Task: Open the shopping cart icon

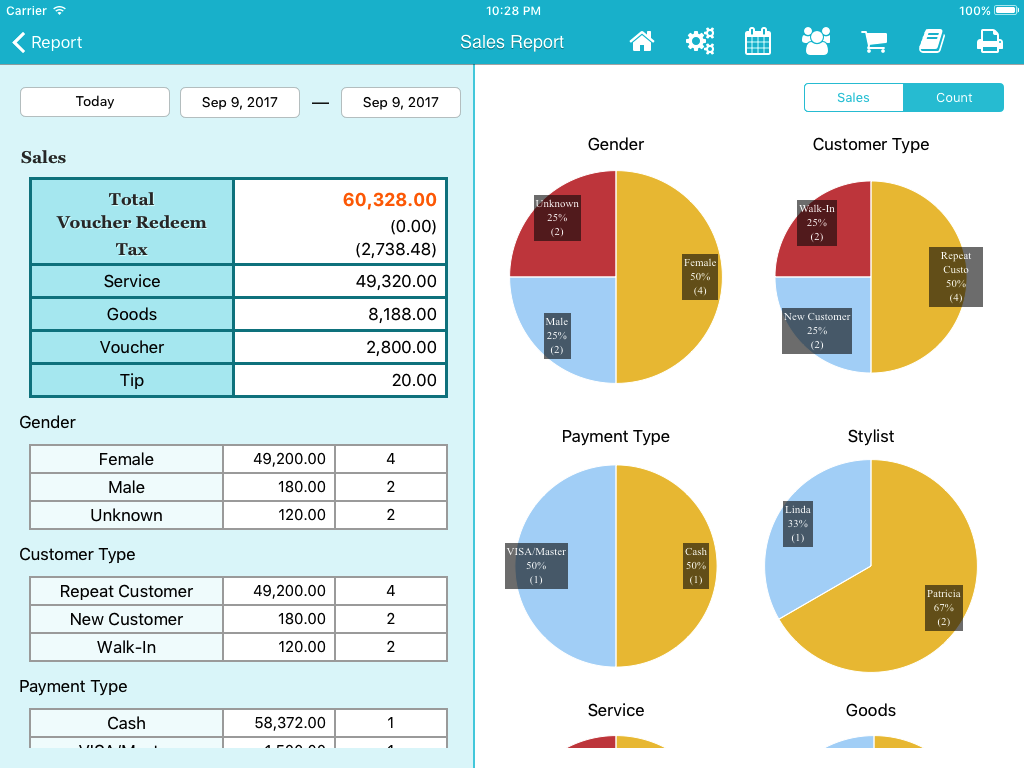Action: 875,42
